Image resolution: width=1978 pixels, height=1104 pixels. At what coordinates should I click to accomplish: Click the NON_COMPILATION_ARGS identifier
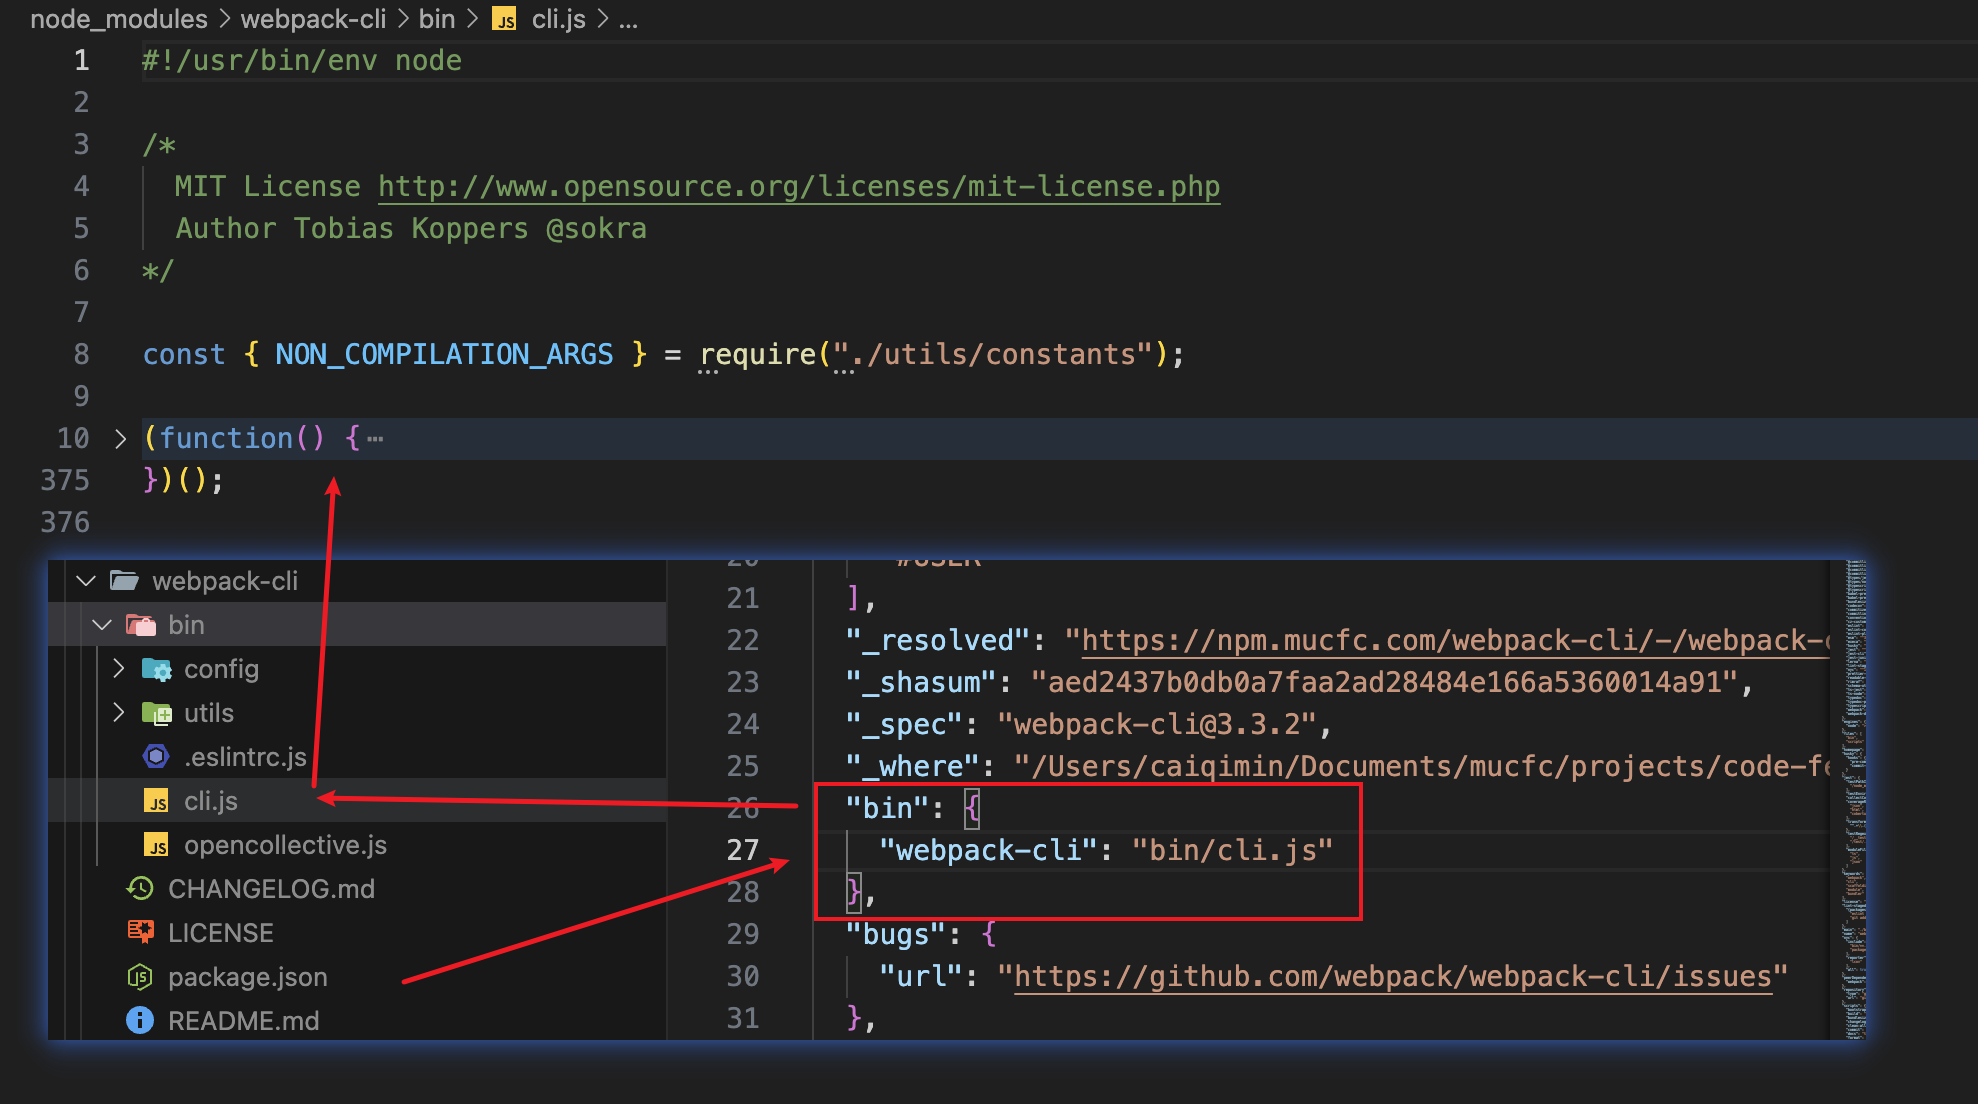(444, 355)
